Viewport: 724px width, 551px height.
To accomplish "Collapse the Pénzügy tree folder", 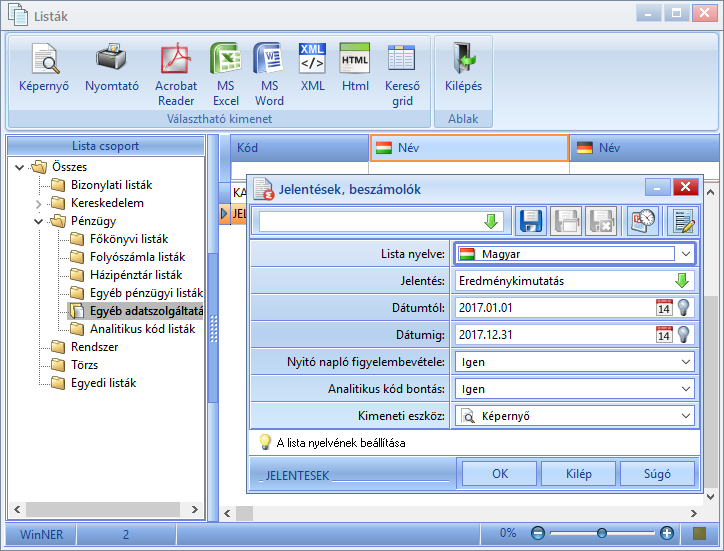I will coord(38,221).
